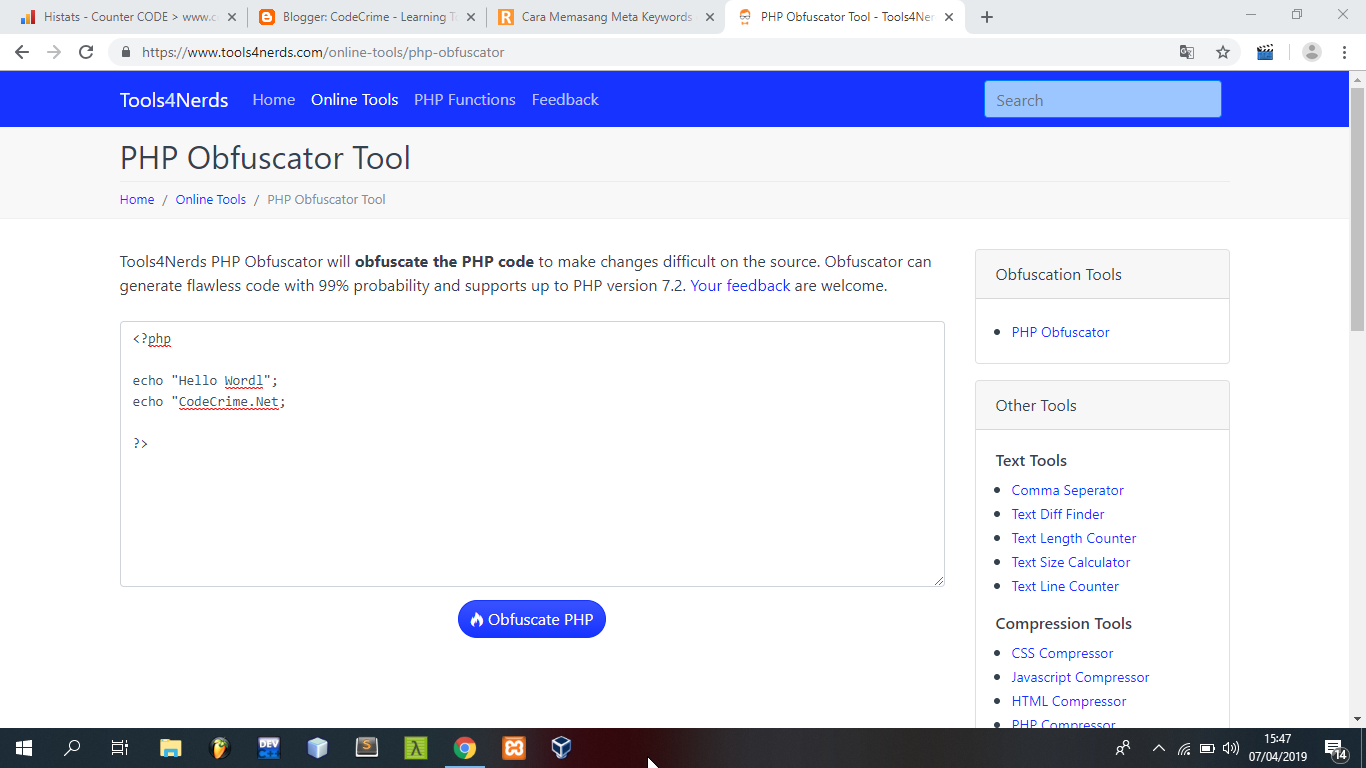The image size is (1366, 768).
Task: Open the PHP Functions menu item
Action: (464, 99)
